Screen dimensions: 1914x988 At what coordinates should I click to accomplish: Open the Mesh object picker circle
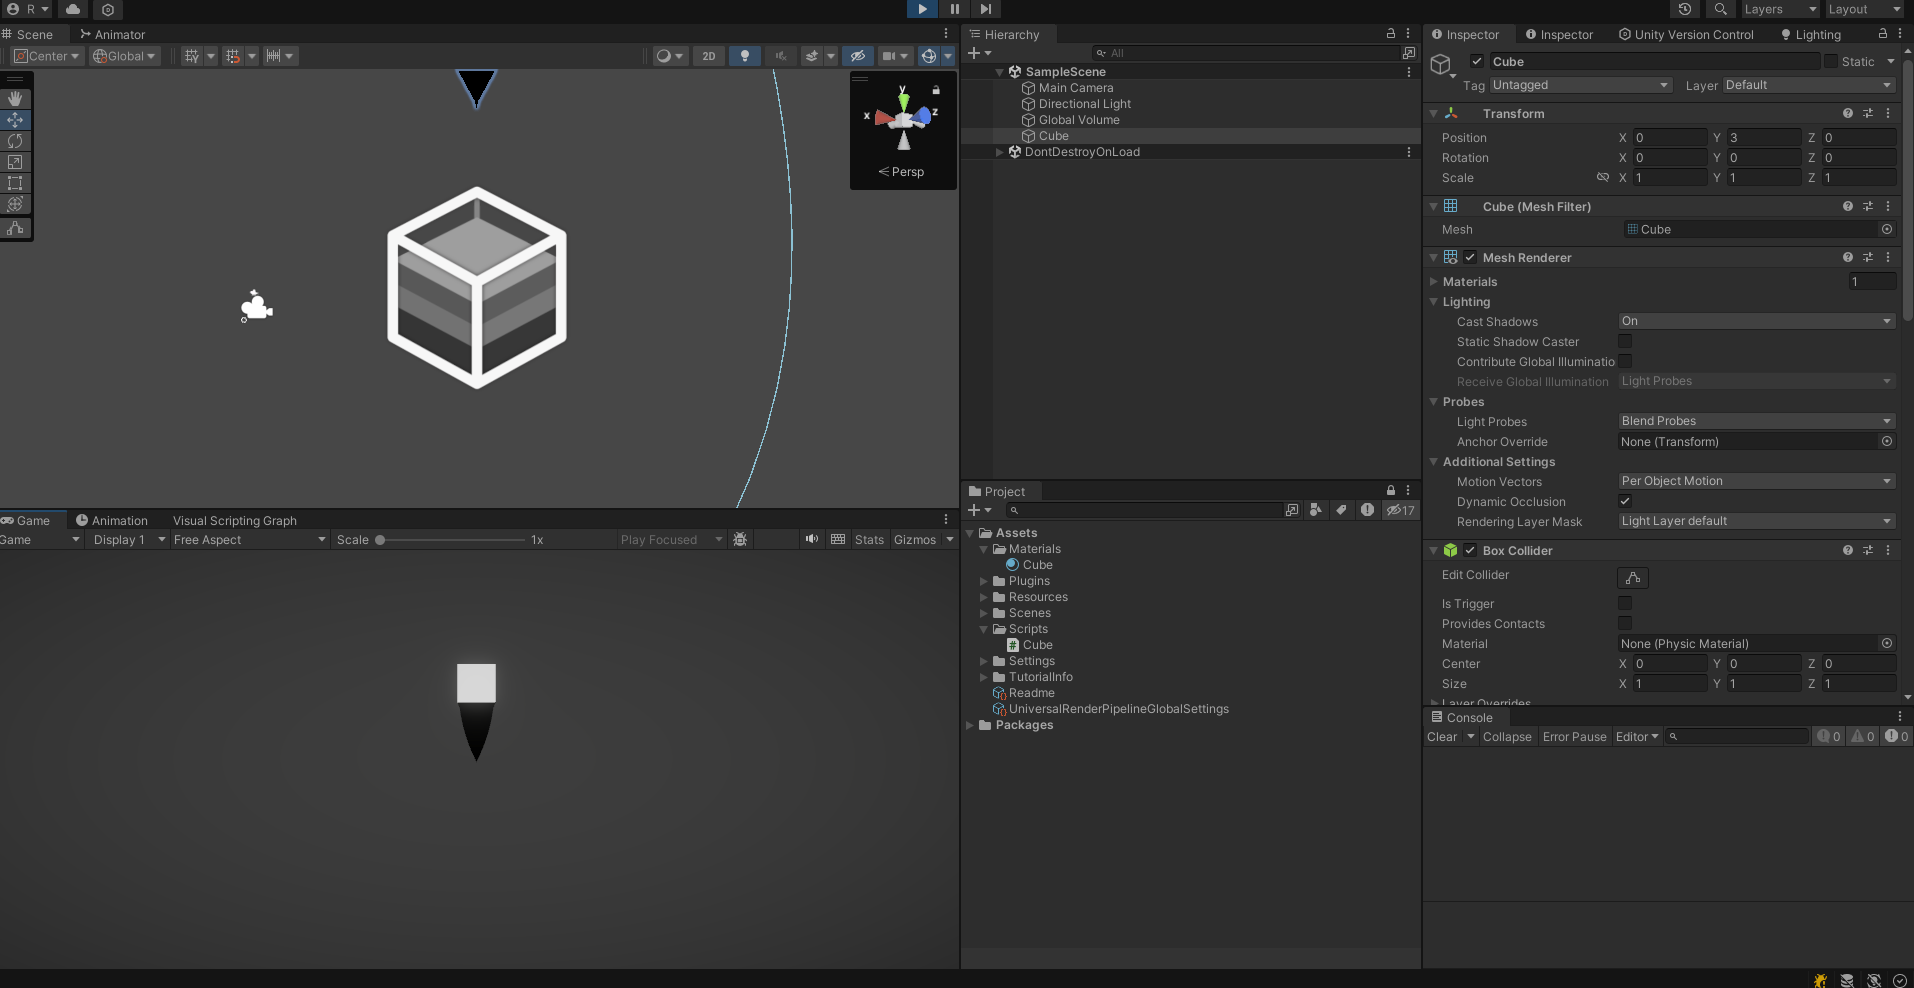(1887, 229)
